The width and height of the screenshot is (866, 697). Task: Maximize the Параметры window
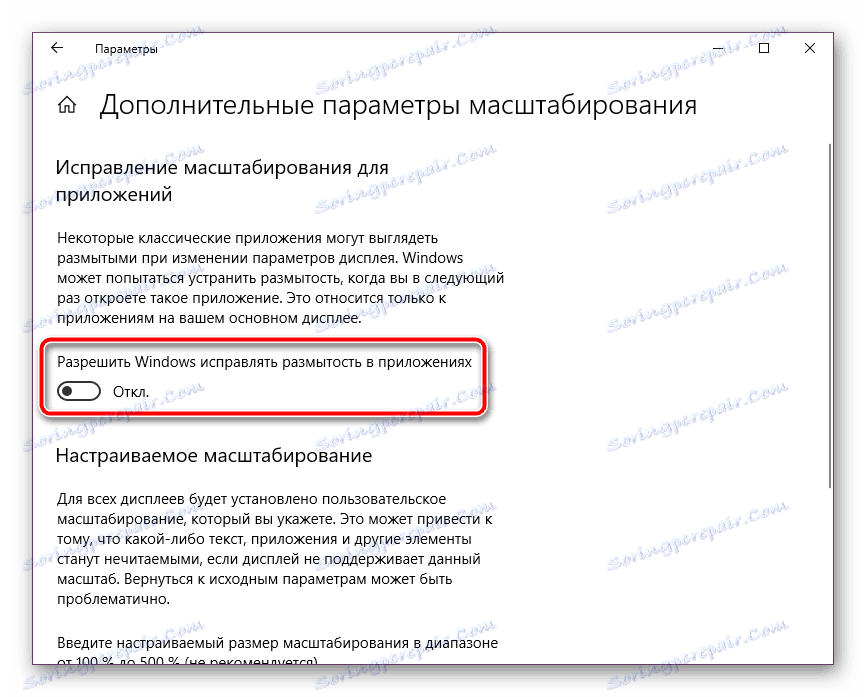pyautogui.click(x=765, y=47)
